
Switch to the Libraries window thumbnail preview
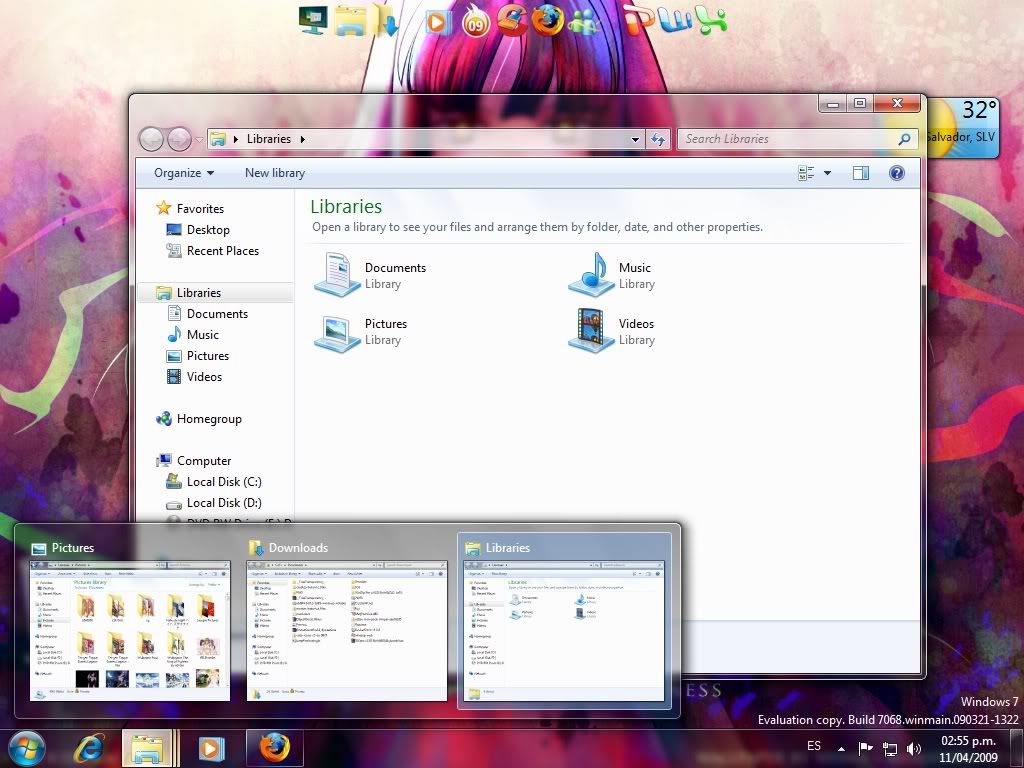pos(564,621)
